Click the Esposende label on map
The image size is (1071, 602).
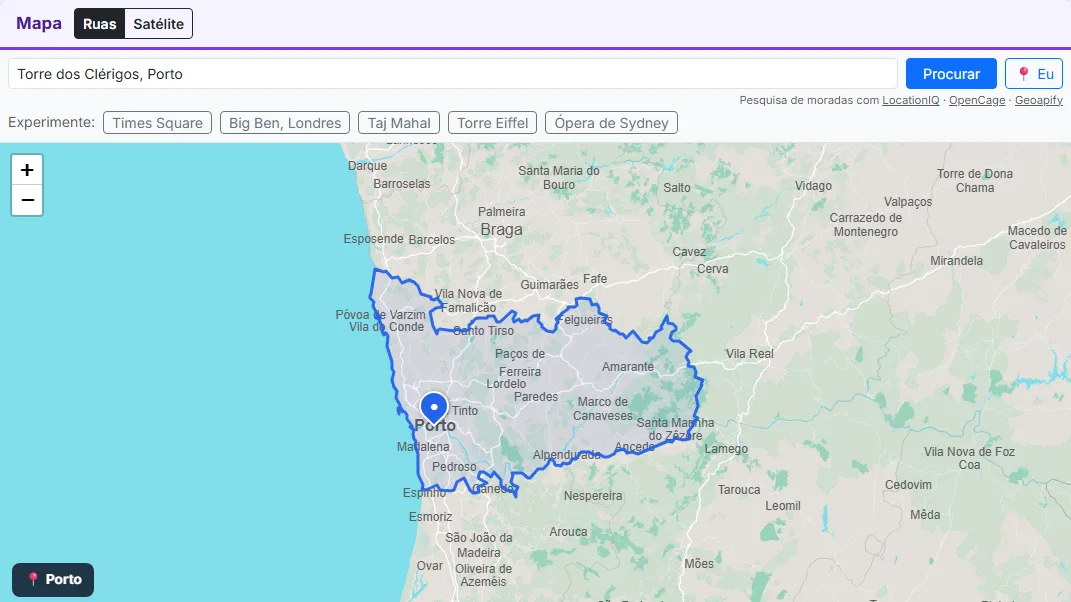click(x=373, y=239)
